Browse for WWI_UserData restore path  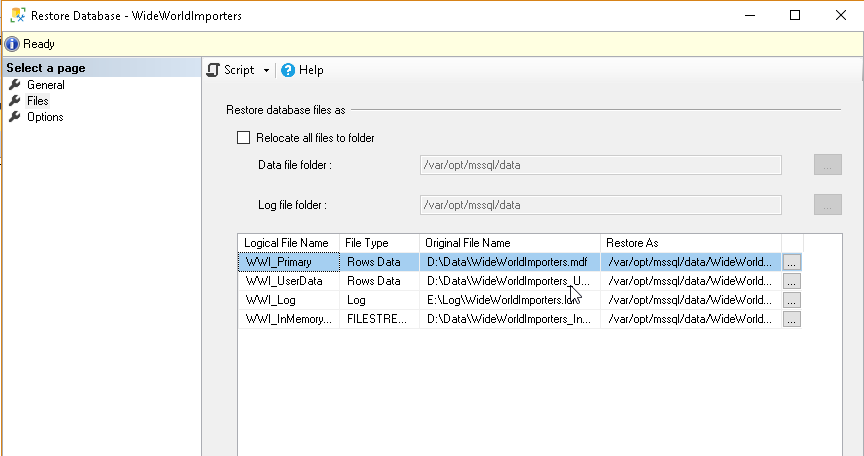[x=792, y=281]
